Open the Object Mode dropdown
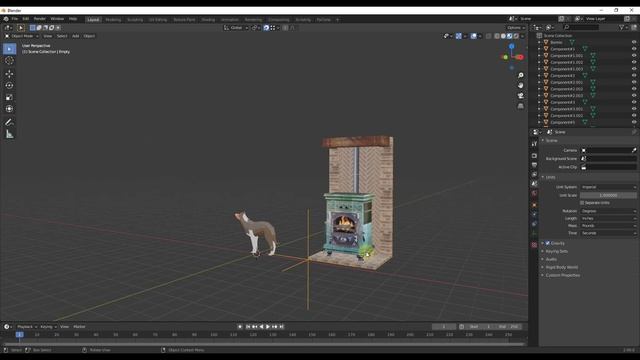This screenshot has height=360, width=640. click(22, 36)
